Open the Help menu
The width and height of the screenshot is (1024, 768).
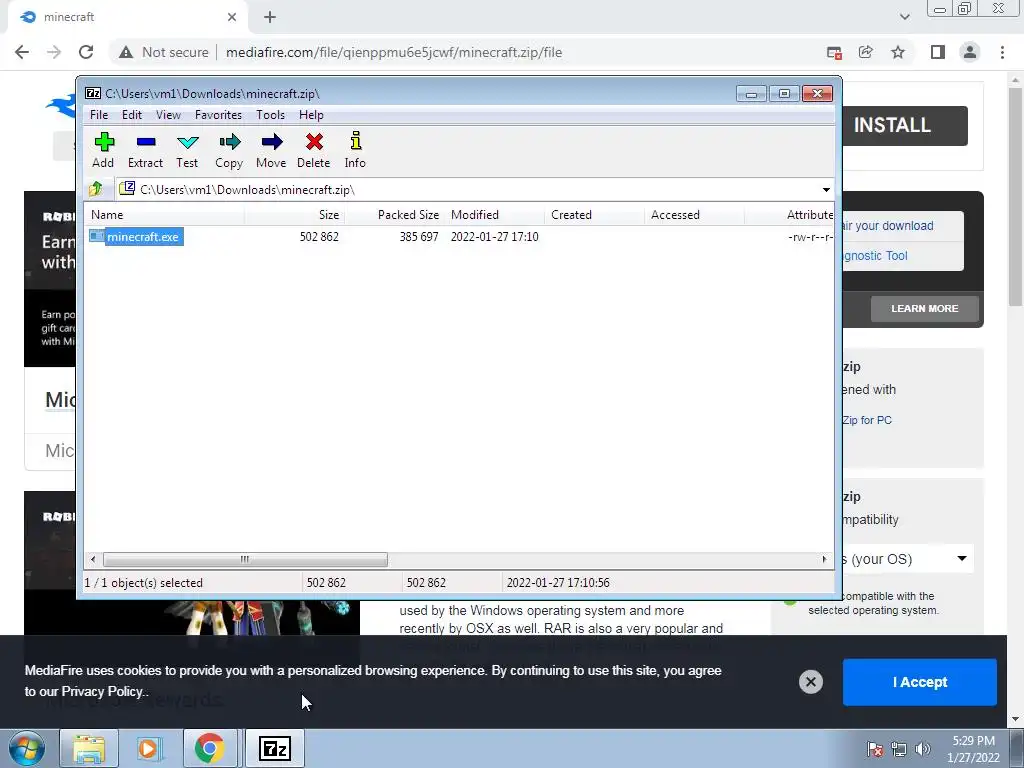(311, 115)
